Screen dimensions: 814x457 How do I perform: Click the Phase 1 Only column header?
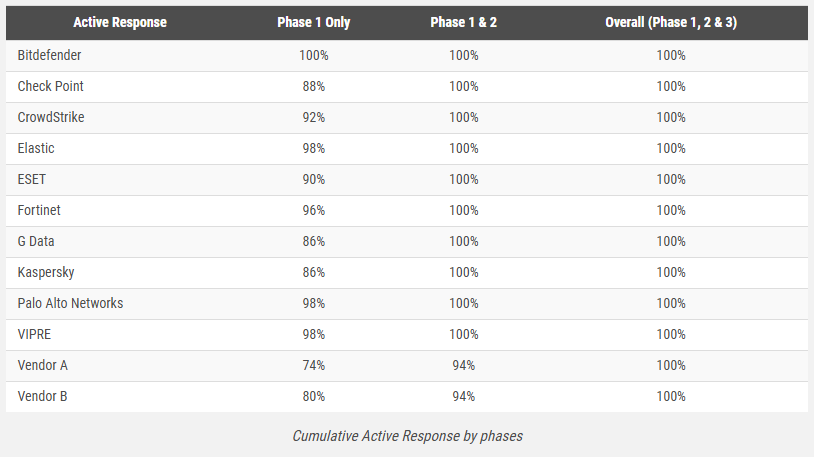pos(314,22)
